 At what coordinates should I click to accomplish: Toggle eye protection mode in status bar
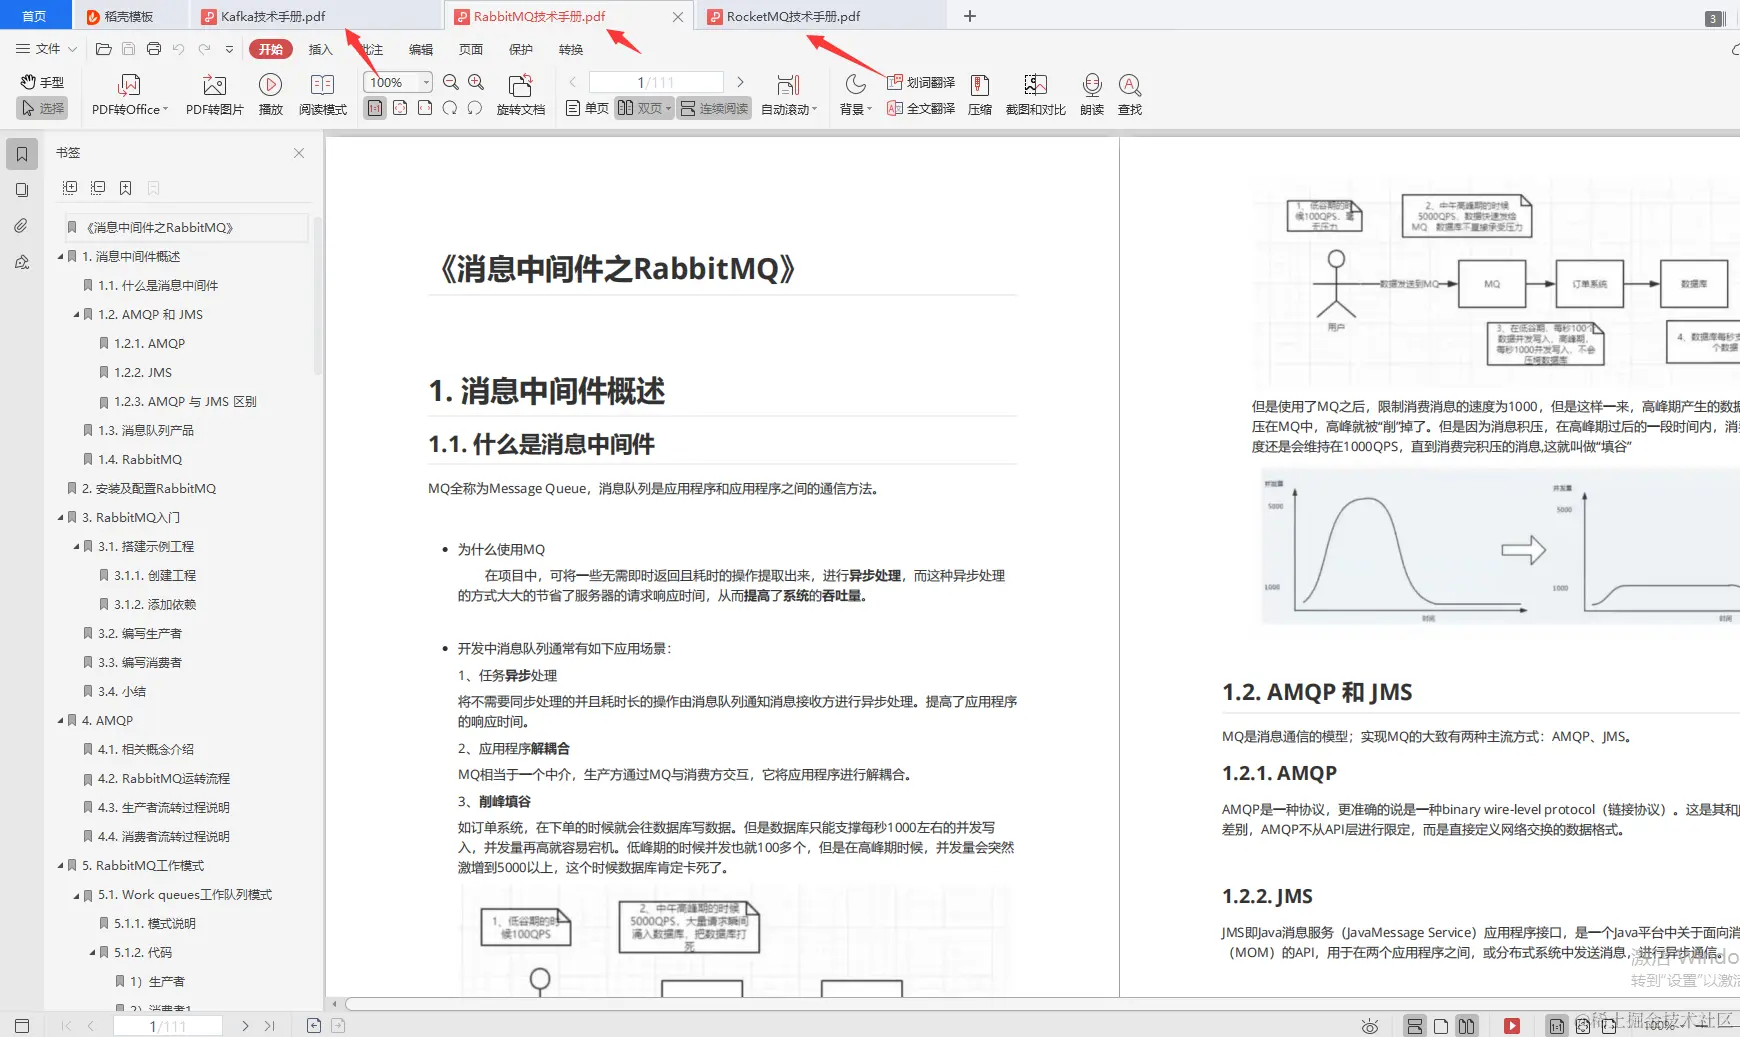[x=1370, y=1026]
